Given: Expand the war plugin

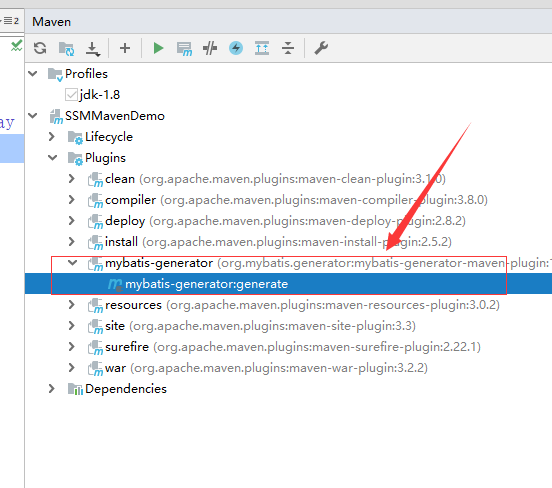Looking at the screenshot, I should [71, 368].
